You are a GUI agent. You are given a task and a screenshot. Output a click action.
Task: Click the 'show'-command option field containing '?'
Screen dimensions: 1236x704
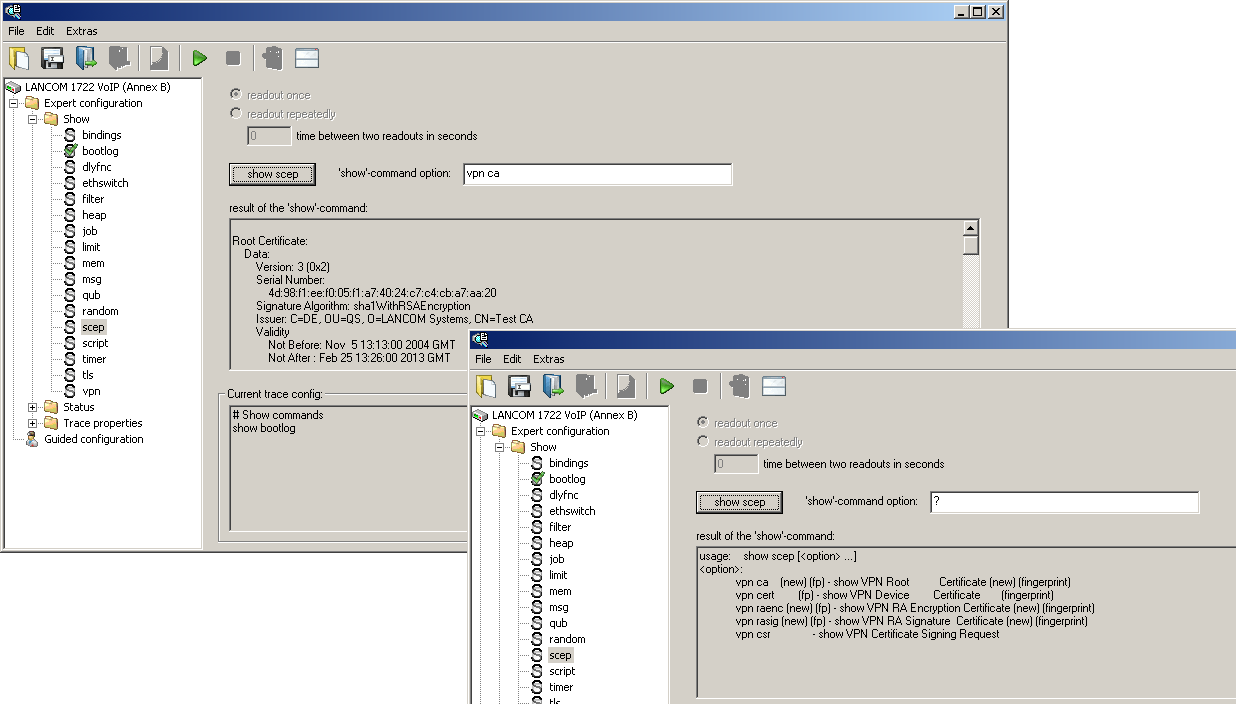(x=1064, y=502)
